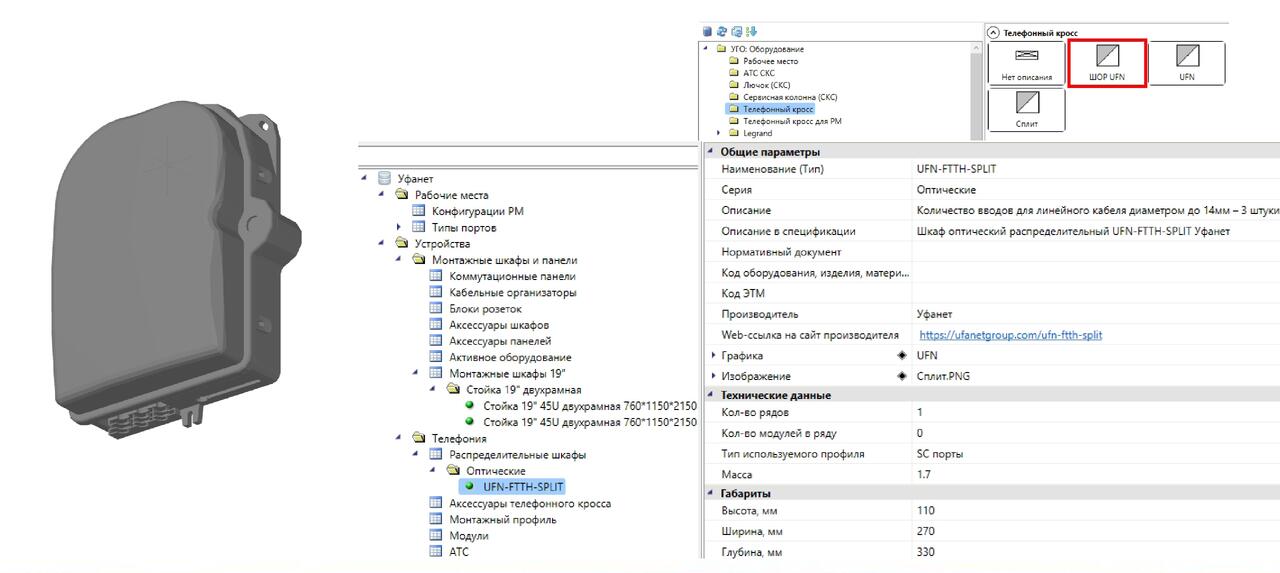Expand the Legrand folder arrow

(720, 133)
